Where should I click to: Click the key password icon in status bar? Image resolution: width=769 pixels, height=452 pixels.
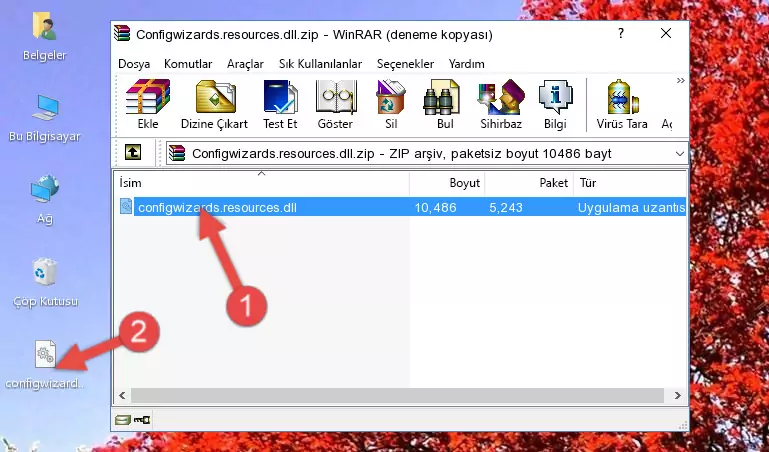[x=142, y=419]
